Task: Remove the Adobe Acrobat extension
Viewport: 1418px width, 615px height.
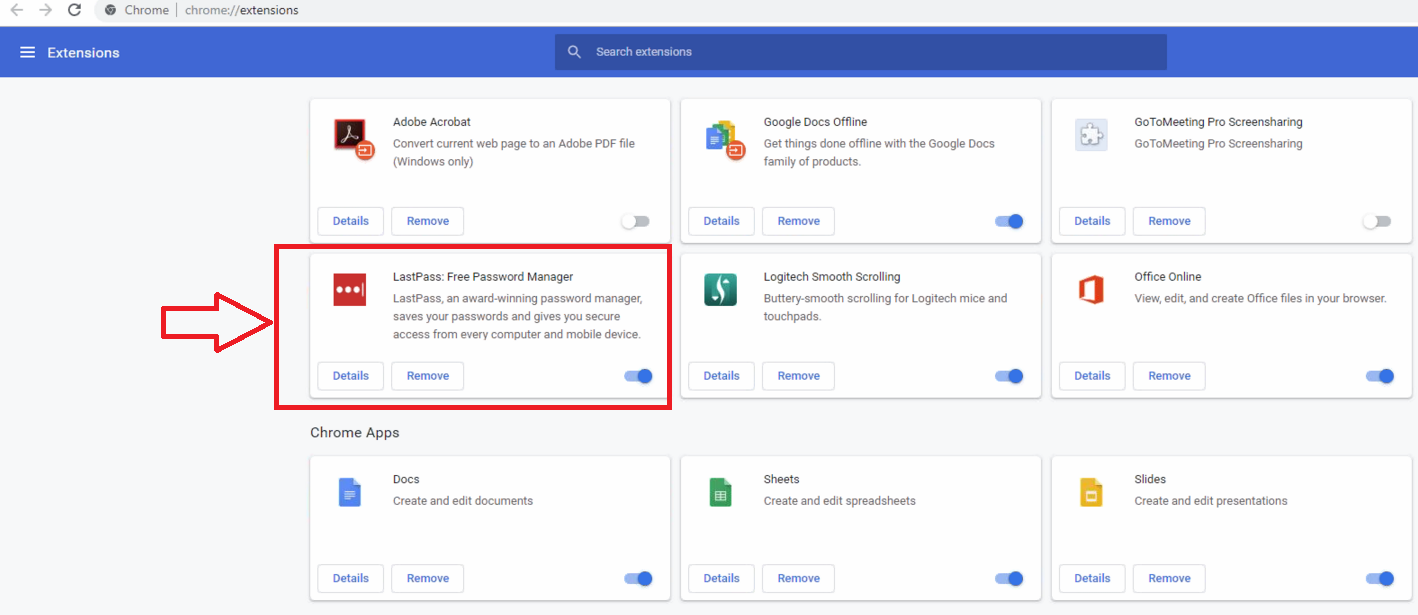Action: pos(428,221)
